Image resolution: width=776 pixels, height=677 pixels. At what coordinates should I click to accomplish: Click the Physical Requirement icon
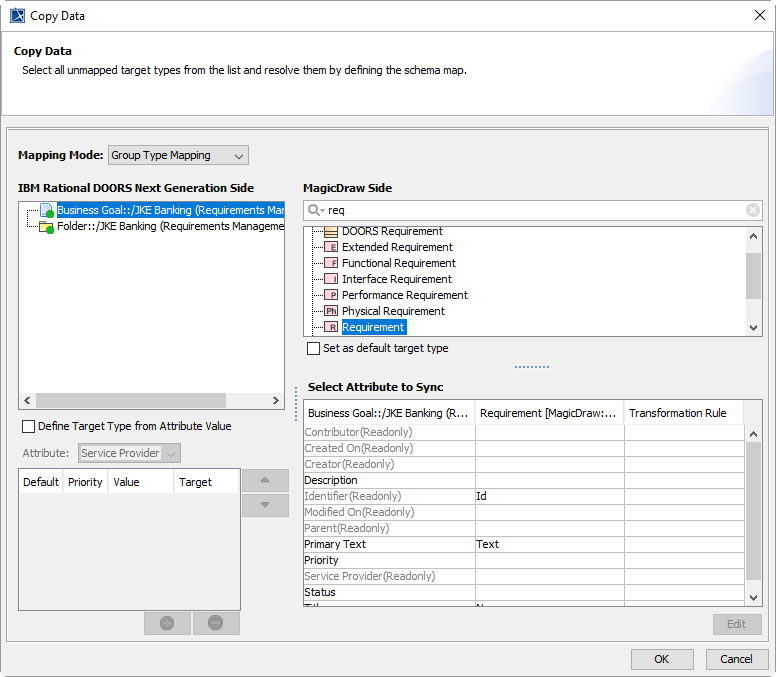331,311
